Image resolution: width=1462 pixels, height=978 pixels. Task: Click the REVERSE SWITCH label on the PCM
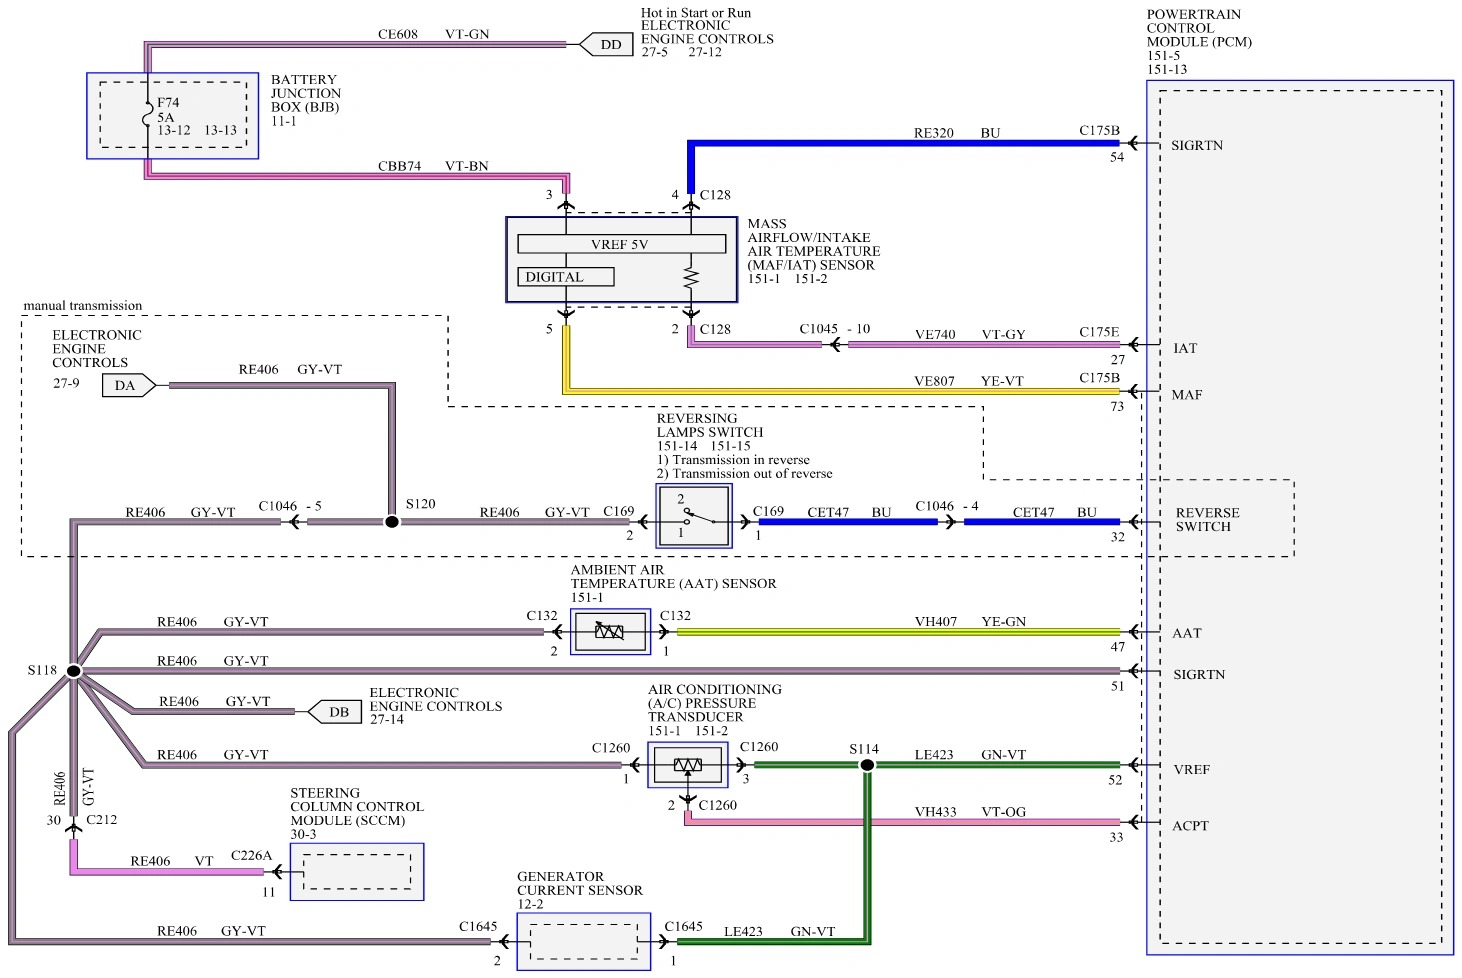pyautogui.click(x=1207, y=520)
